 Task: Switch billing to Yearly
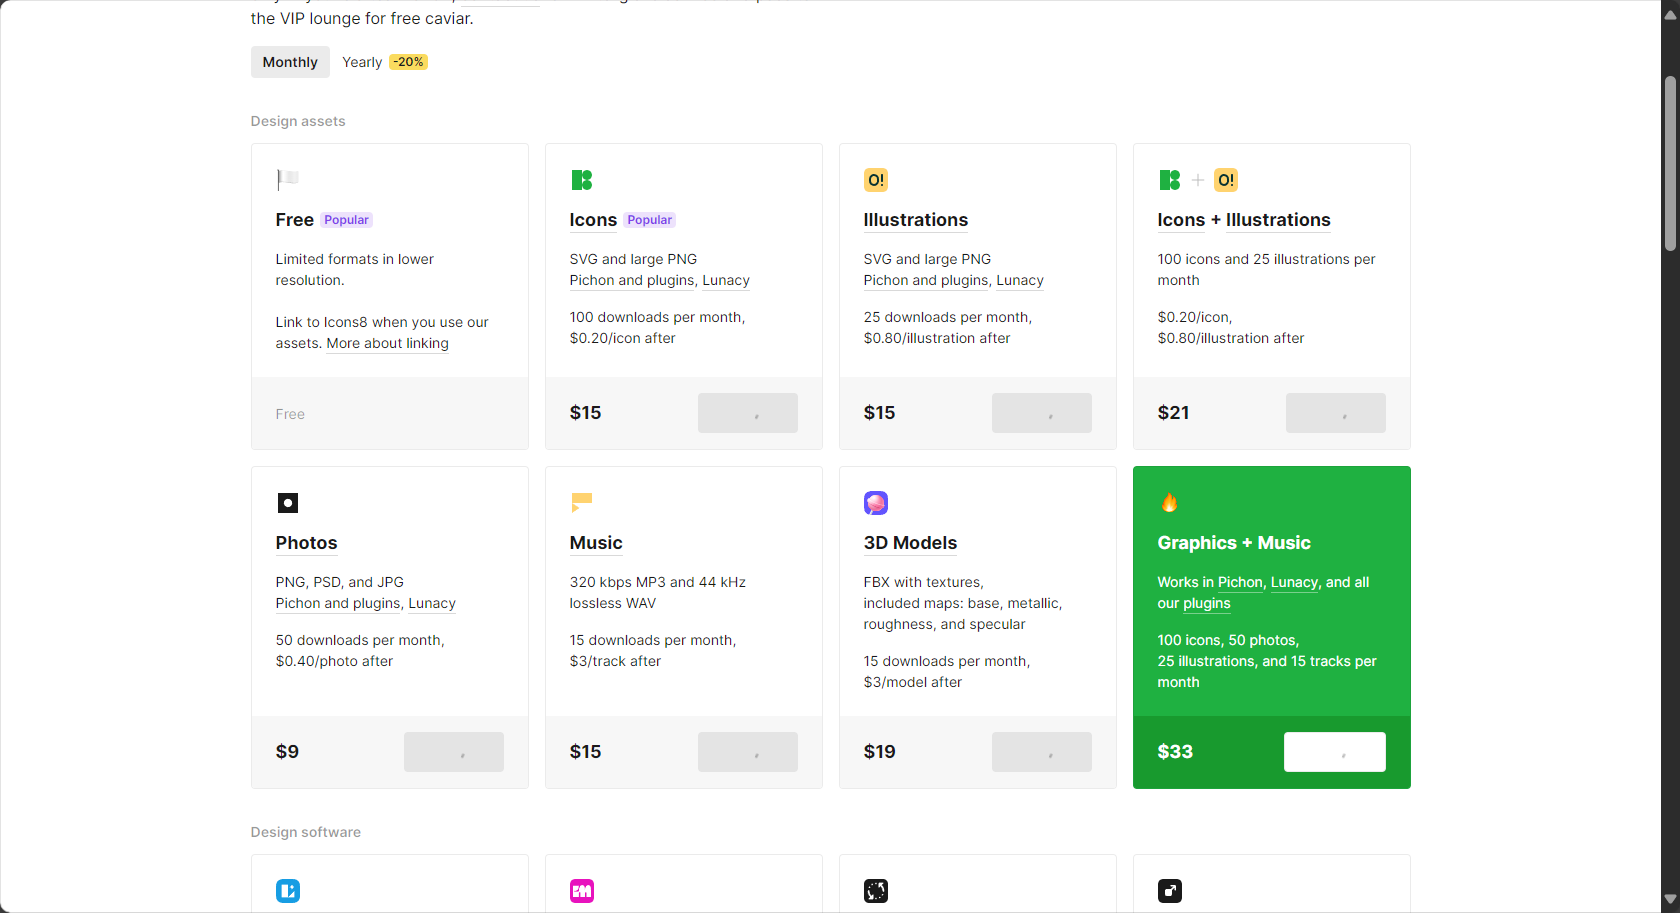coord(362,62)
